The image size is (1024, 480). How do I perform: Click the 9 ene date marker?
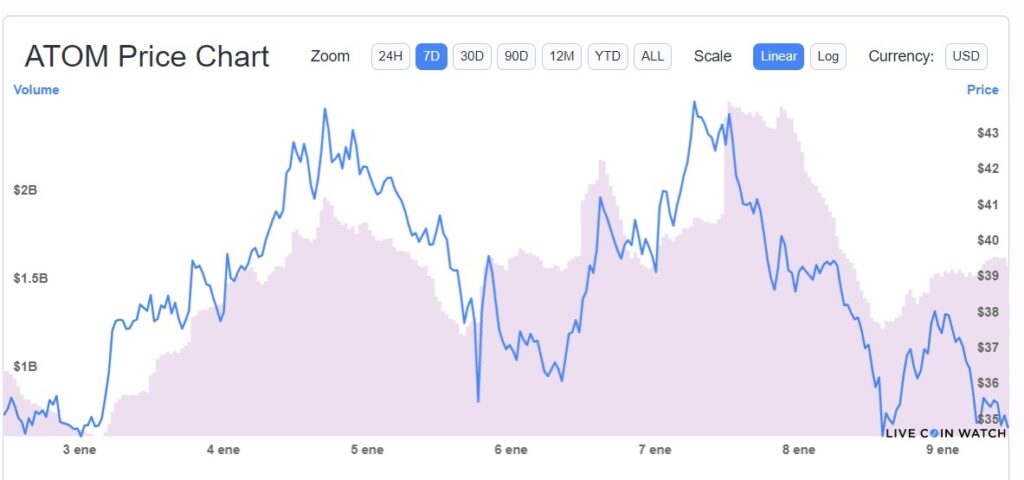tap(942, 450)
